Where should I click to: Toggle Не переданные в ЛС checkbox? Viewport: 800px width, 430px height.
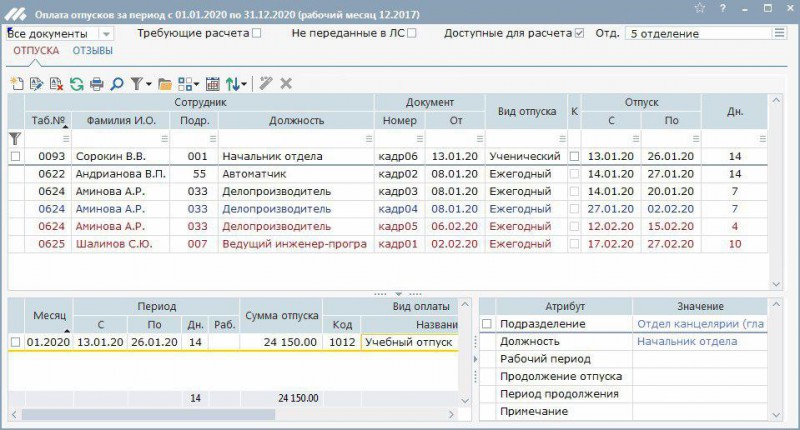tap(412, 33)
